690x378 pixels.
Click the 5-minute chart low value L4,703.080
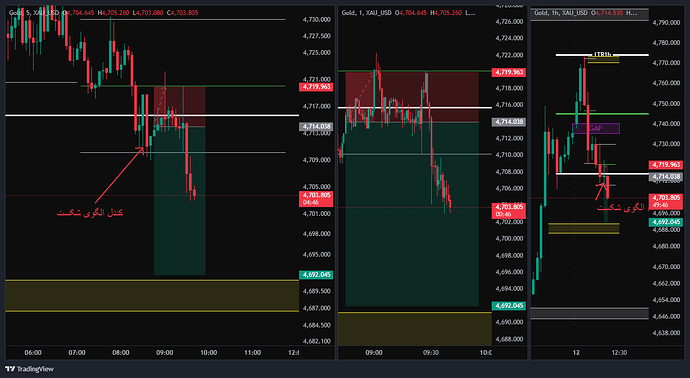[148, 13]
